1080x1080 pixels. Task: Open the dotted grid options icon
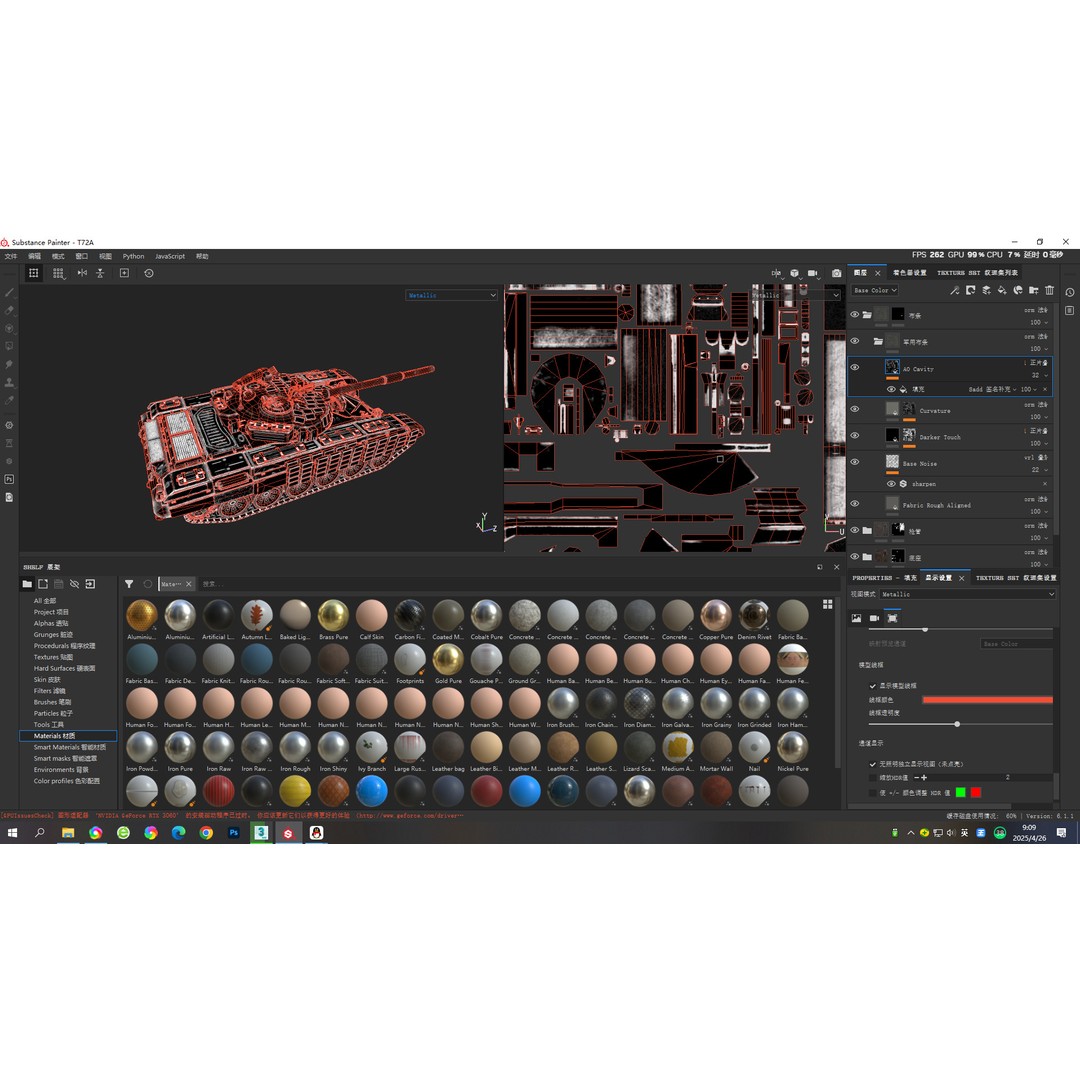pyautogui.click(x=59, y=273)
